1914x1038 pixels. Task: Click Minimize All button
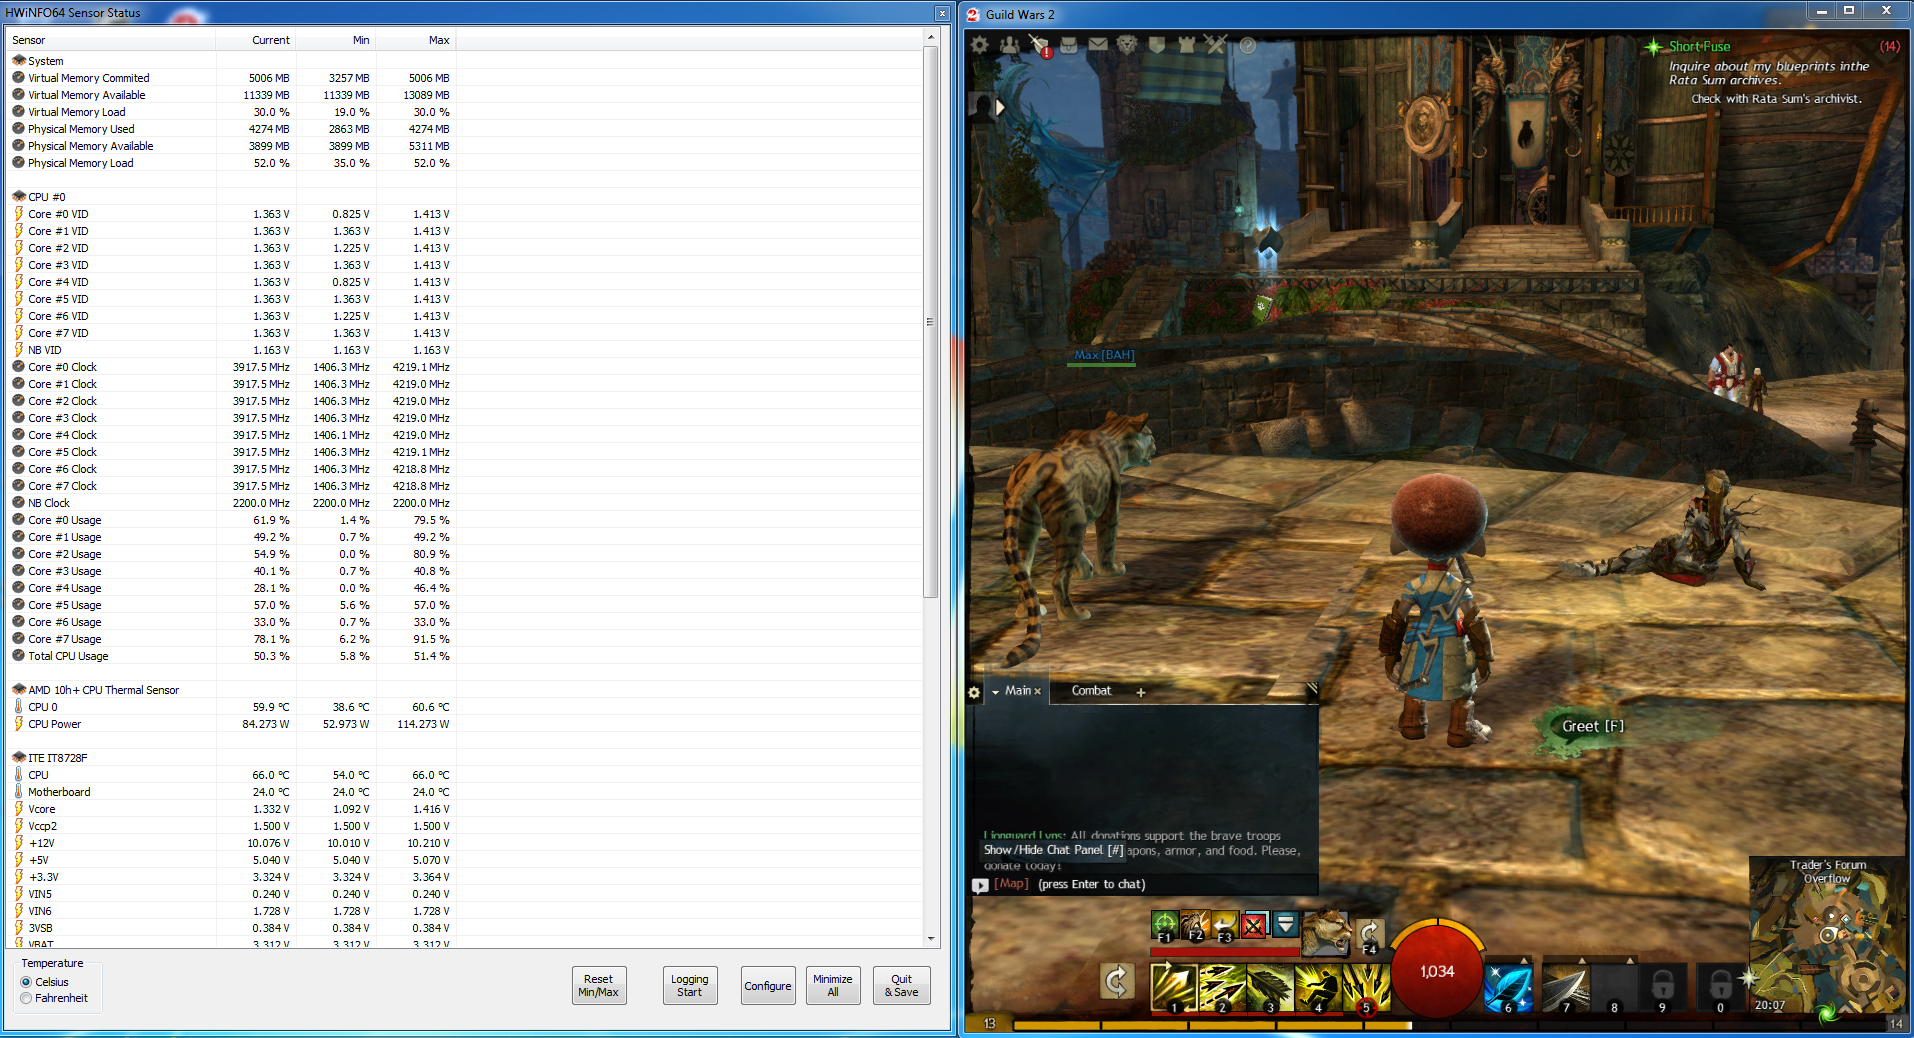point(833,986)
